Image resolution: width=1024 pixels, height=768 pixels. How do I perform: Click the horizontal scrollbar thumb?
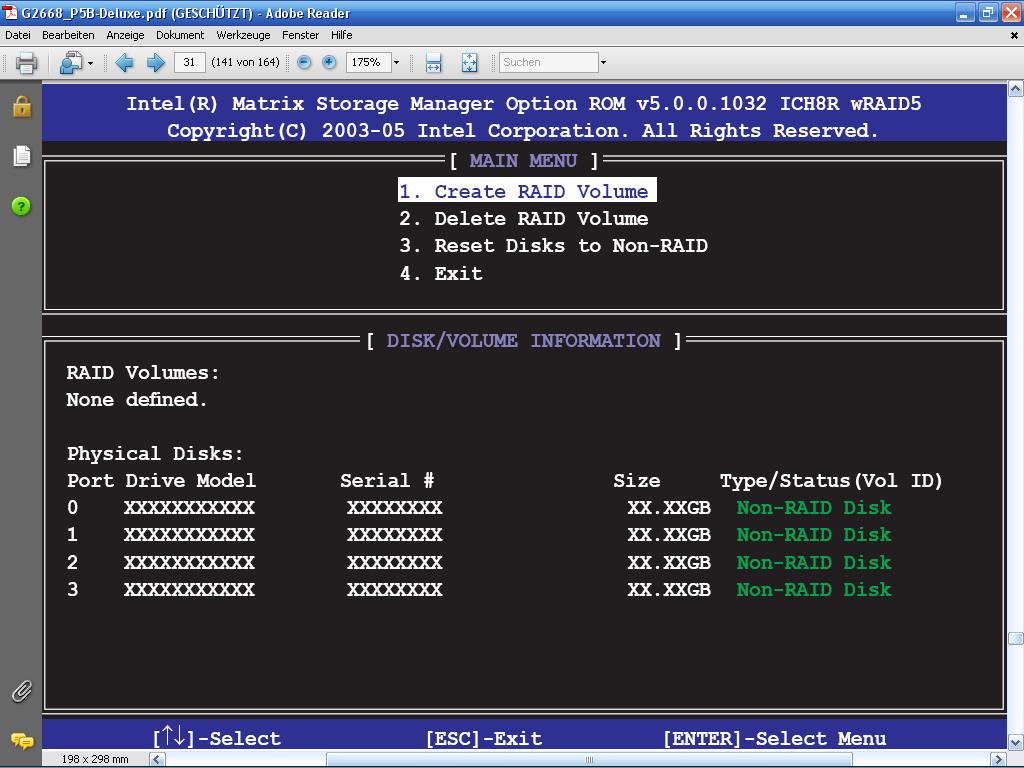(589, 760)
